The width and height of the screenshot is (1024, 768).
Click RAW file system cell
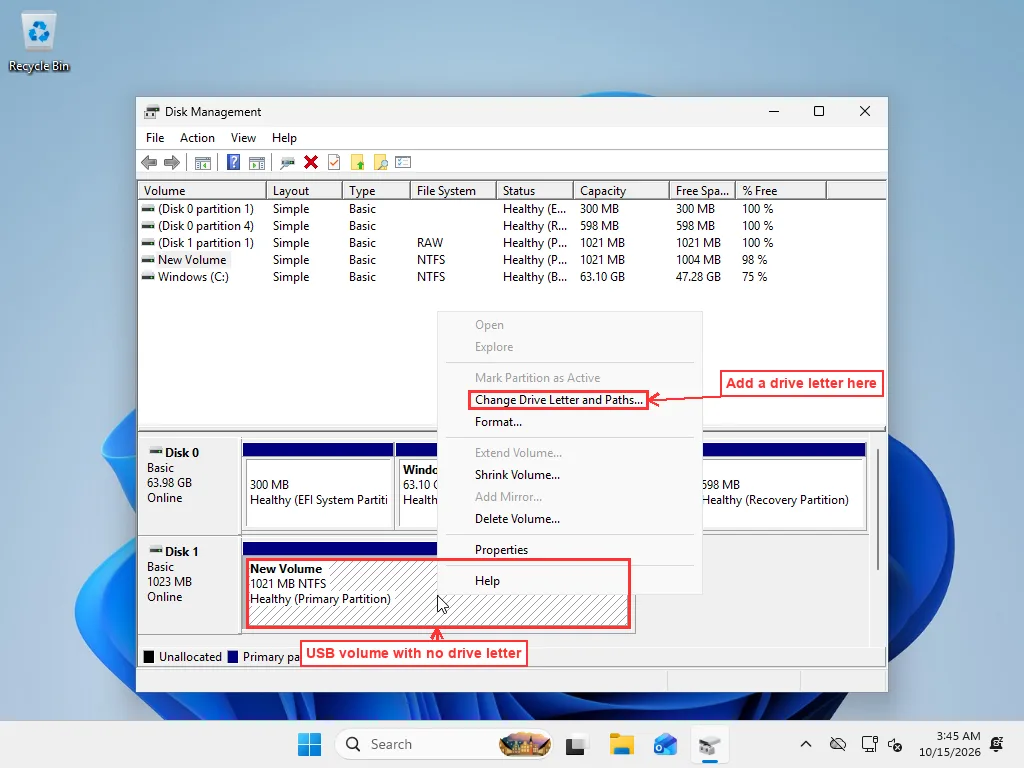click(x=430, y=243)
